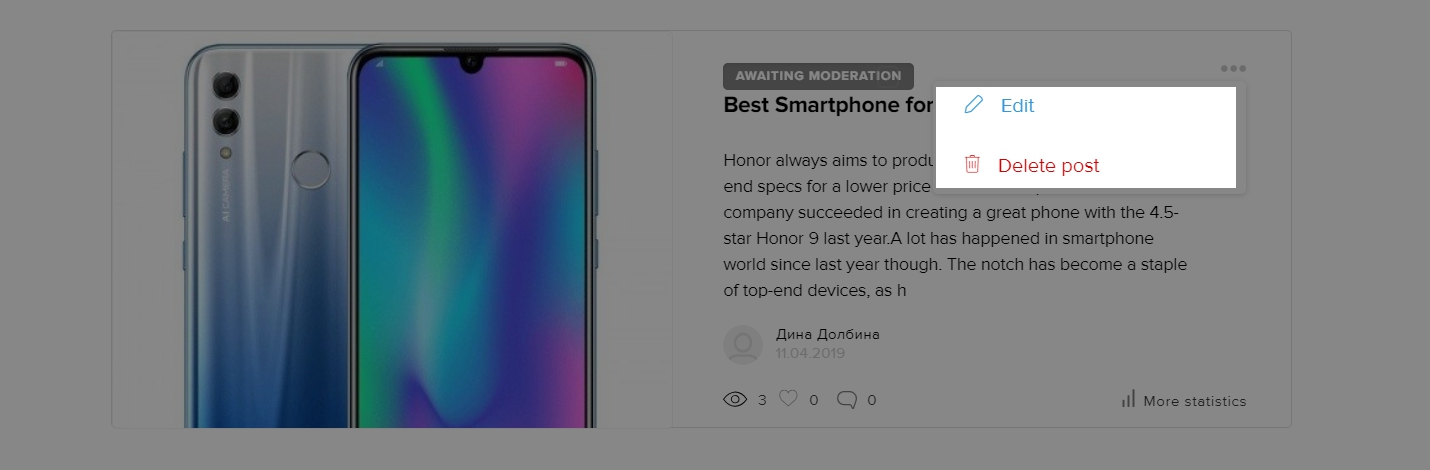Click the pencil icon next to Edit
The width and height of the screenshot is (1430, 470).
973,105
